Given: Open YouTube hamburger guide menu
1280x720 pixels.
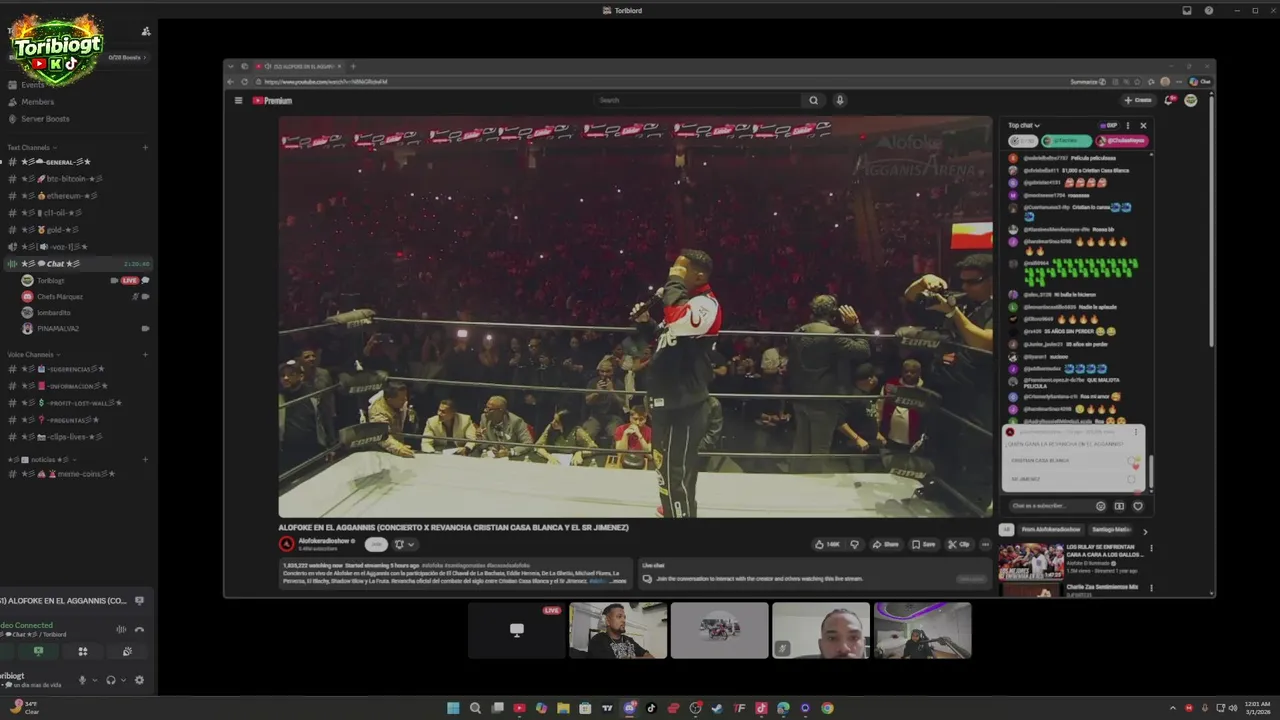Looking at the screenshot, I should click(x=238, y=100).
